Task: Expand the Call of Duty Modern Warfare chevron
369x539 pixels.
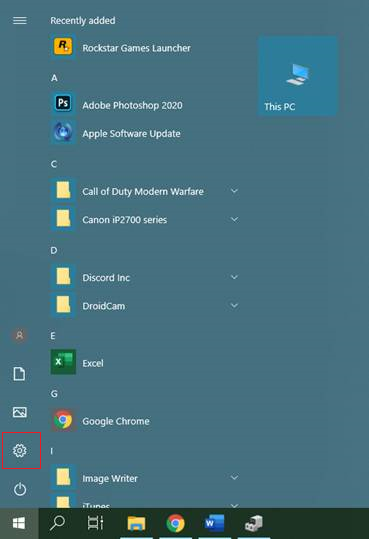Action: coord(234,190)
